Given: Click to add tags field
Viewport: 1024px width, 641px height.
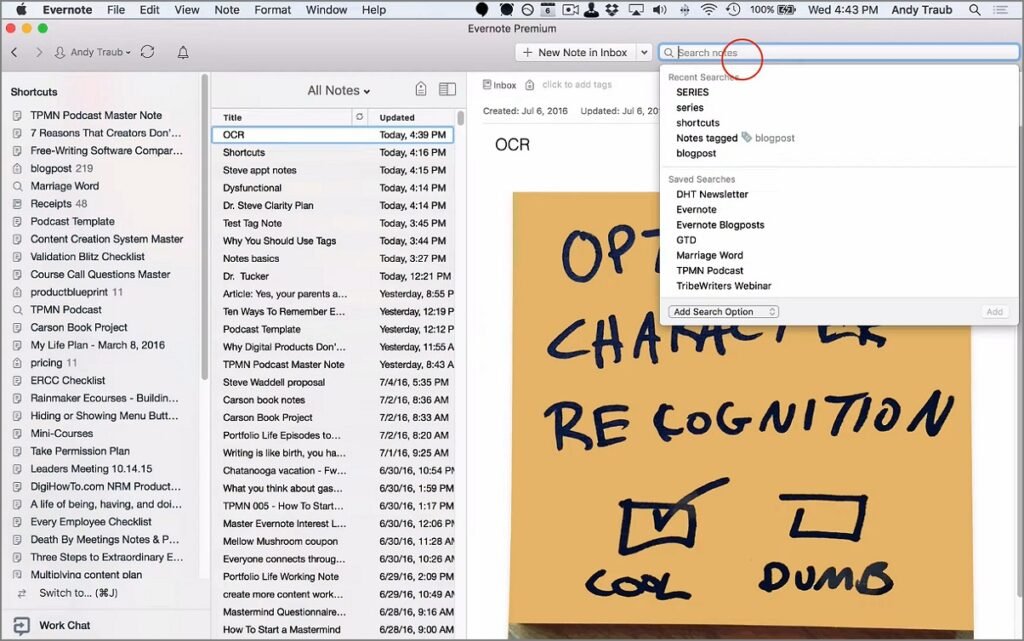Looking at the screenshot, I should 577,85.
